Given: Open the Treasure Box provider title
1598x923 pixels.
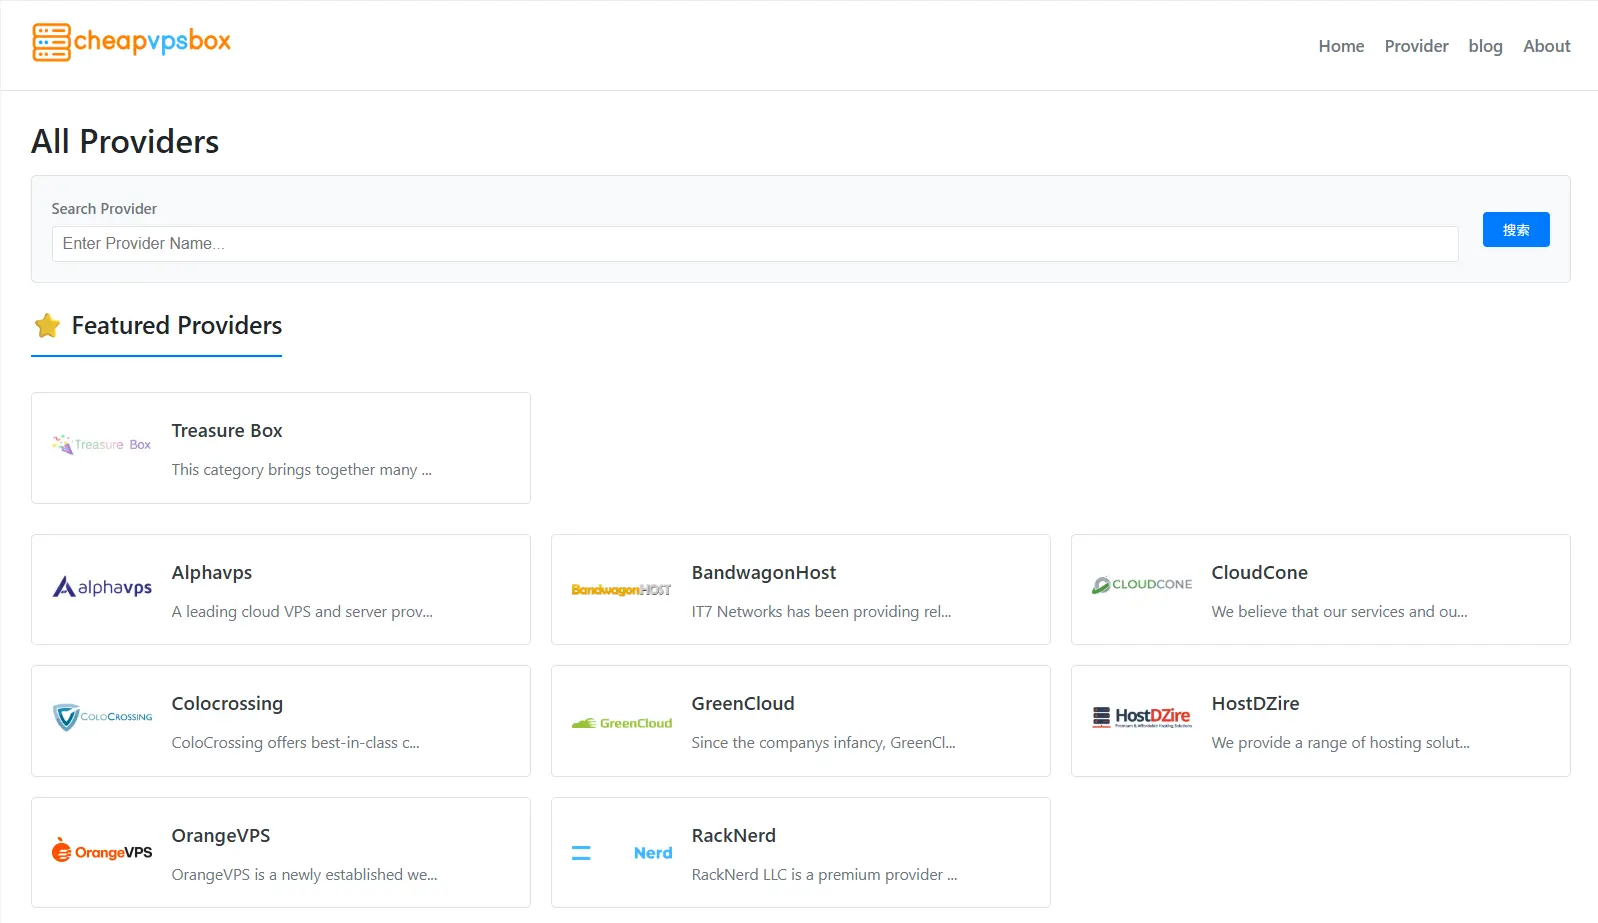Looking at the screenshot, I should click(227, 431).
